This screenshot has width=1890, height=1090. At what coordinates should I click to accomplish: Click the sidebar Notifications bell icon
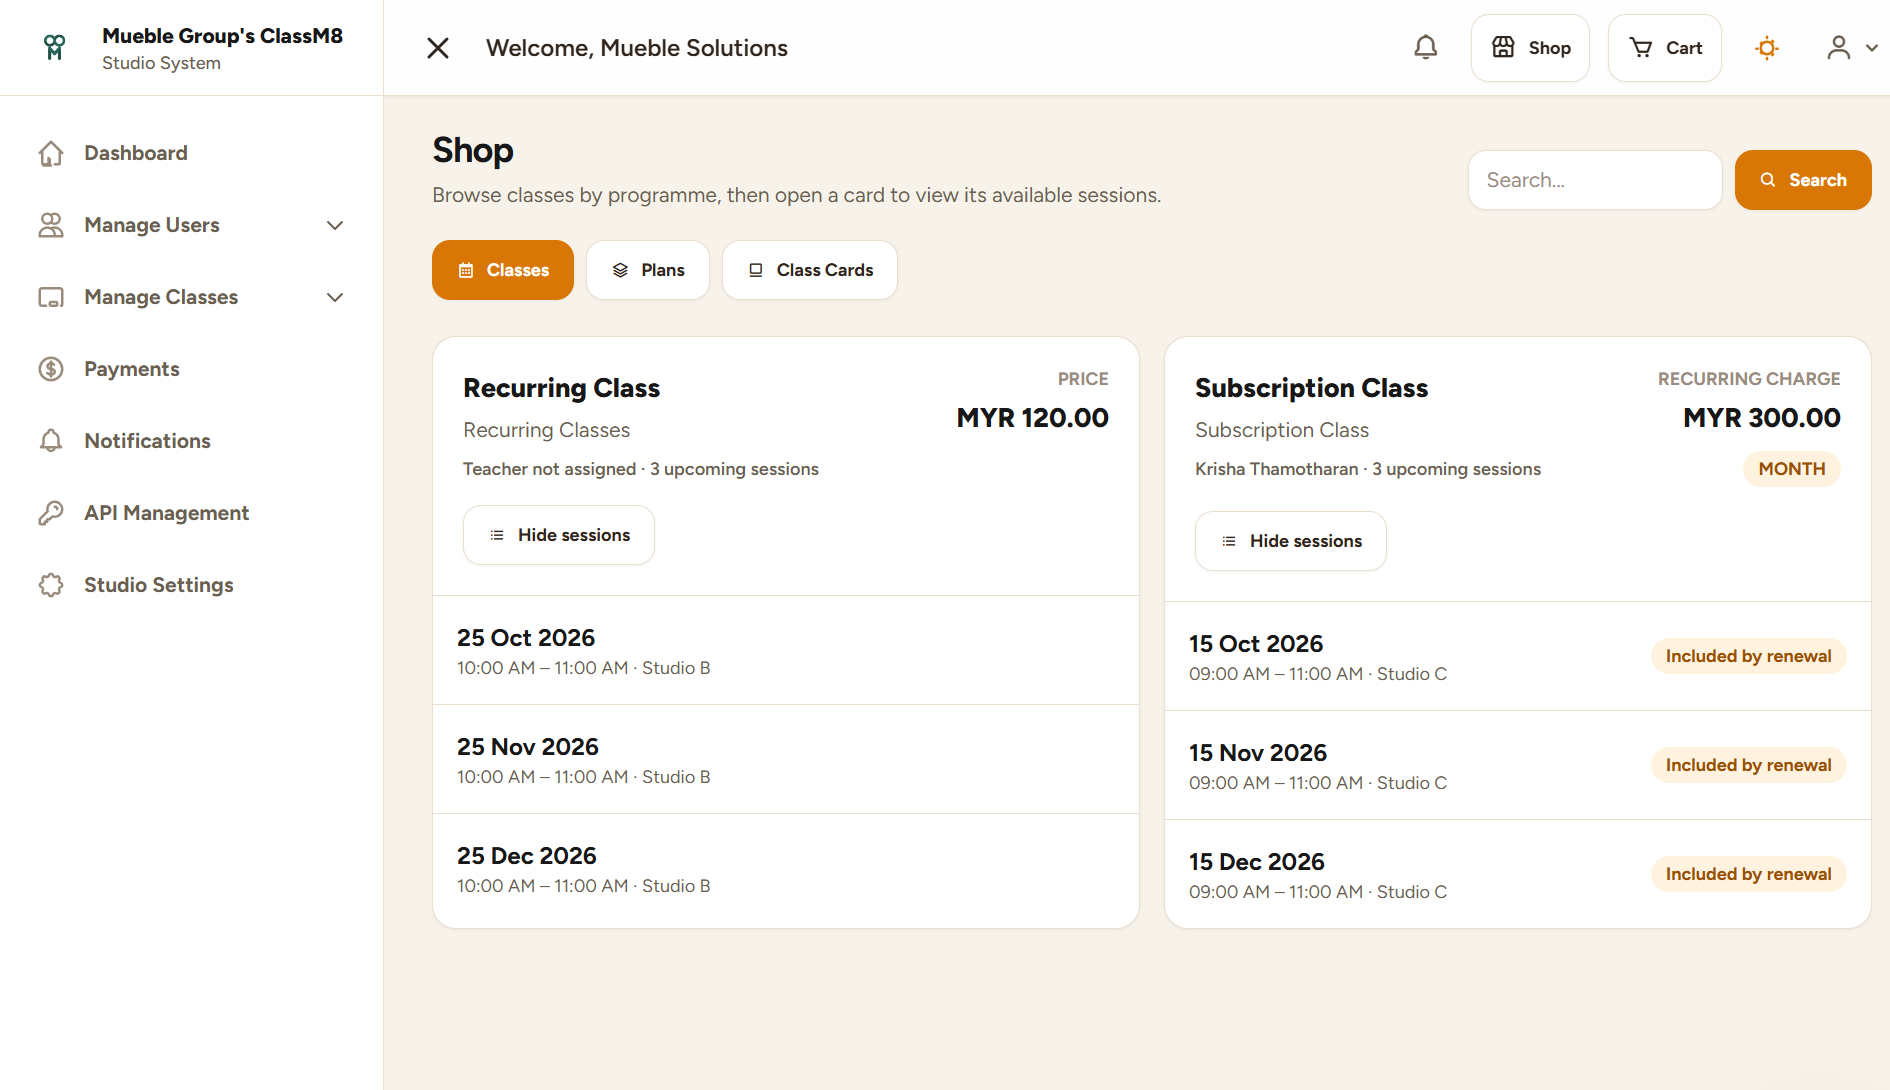(51, 441)
